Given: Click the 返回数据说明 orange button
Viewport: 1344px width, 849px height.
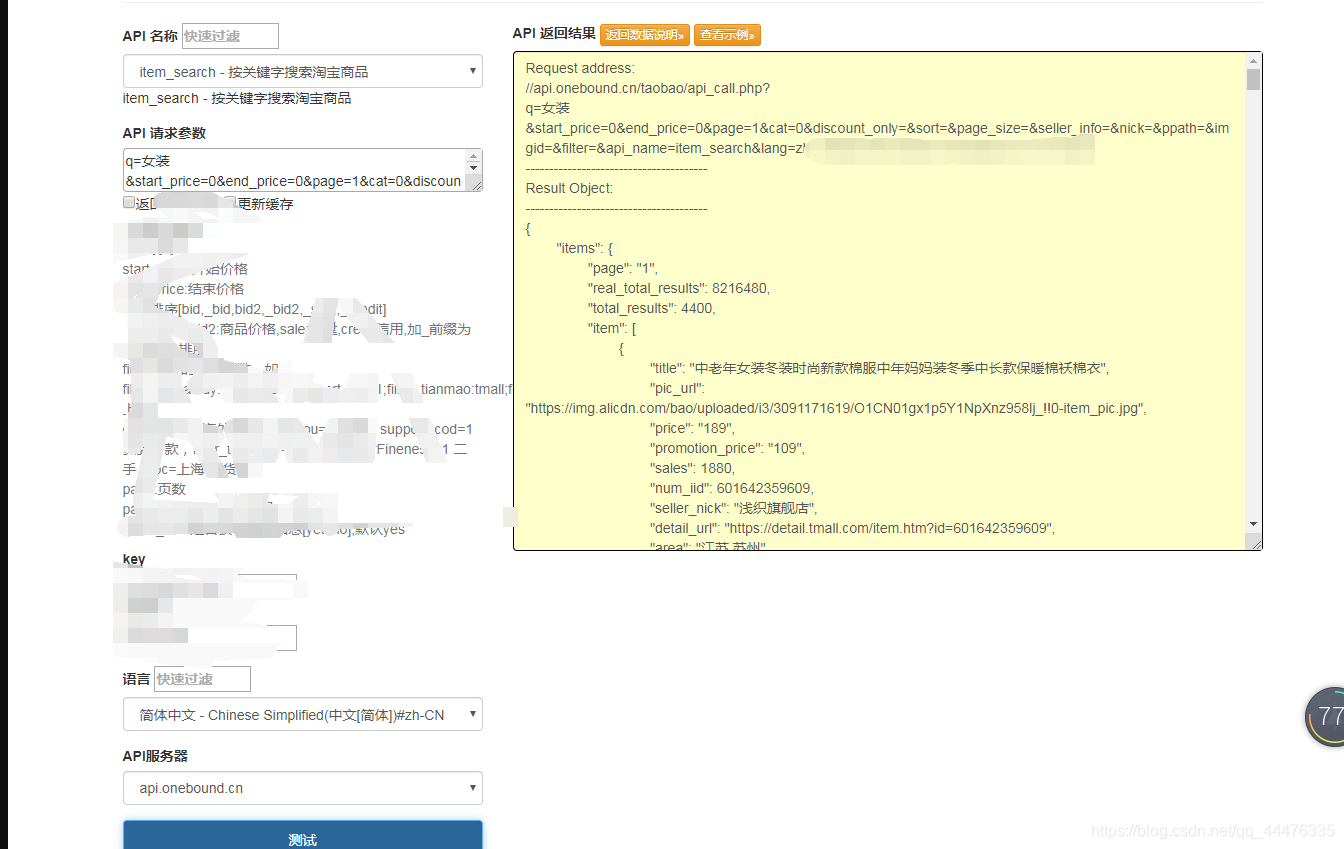Looking at the screenshot, I should (x=645, y=35).
